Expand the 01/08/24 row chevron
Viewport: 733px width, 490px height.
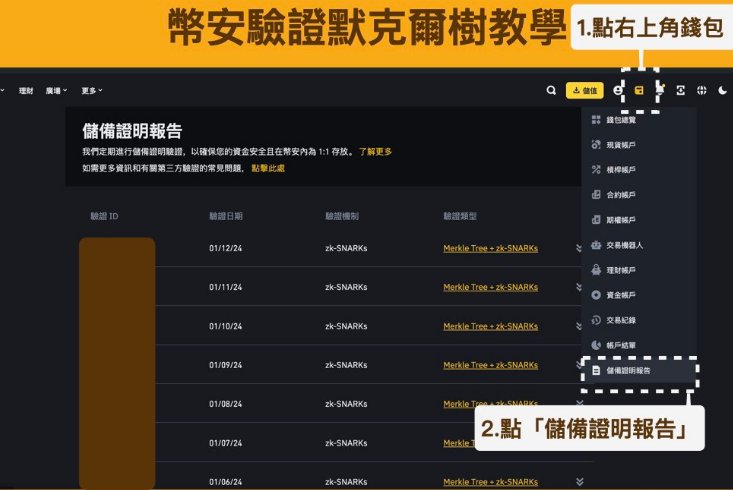point(580,403)
